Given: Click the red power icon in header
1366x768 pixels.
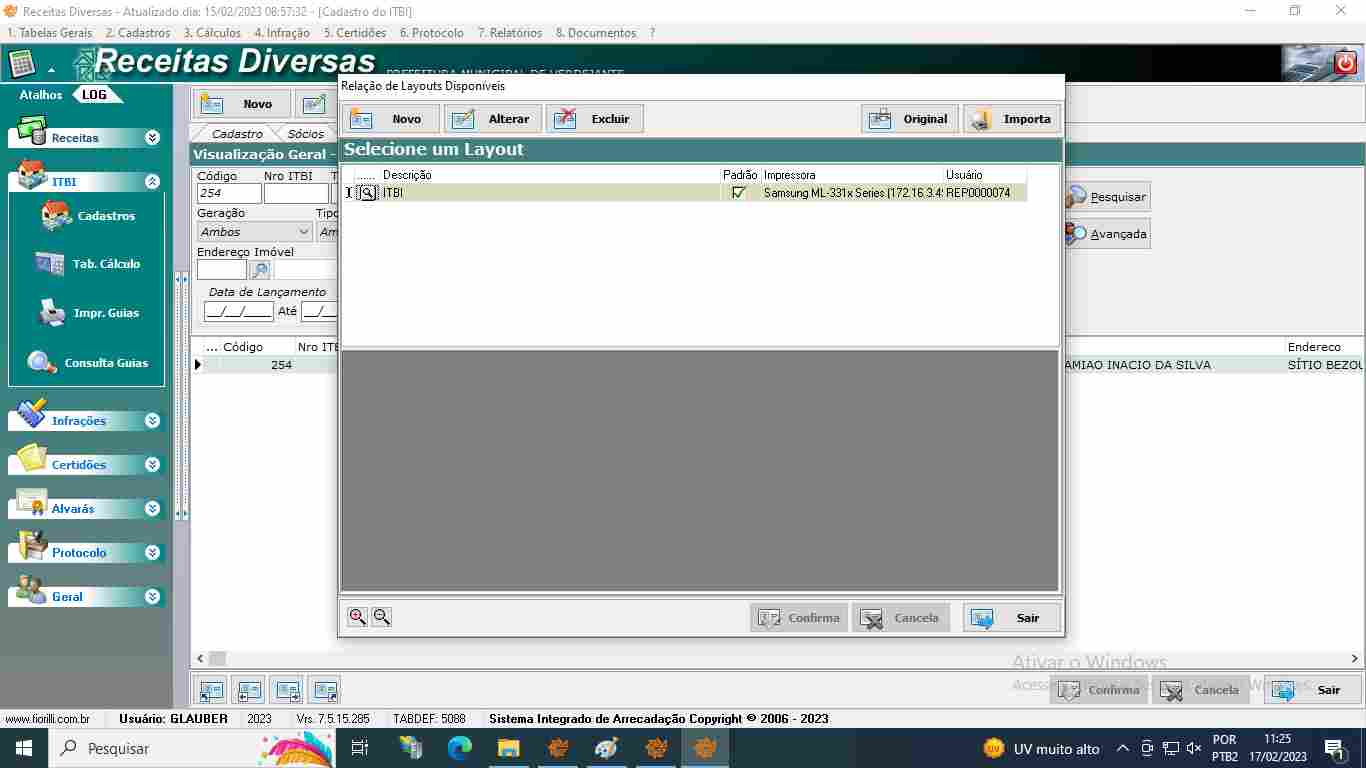Looking at the screenshot, I should 1345,64.
